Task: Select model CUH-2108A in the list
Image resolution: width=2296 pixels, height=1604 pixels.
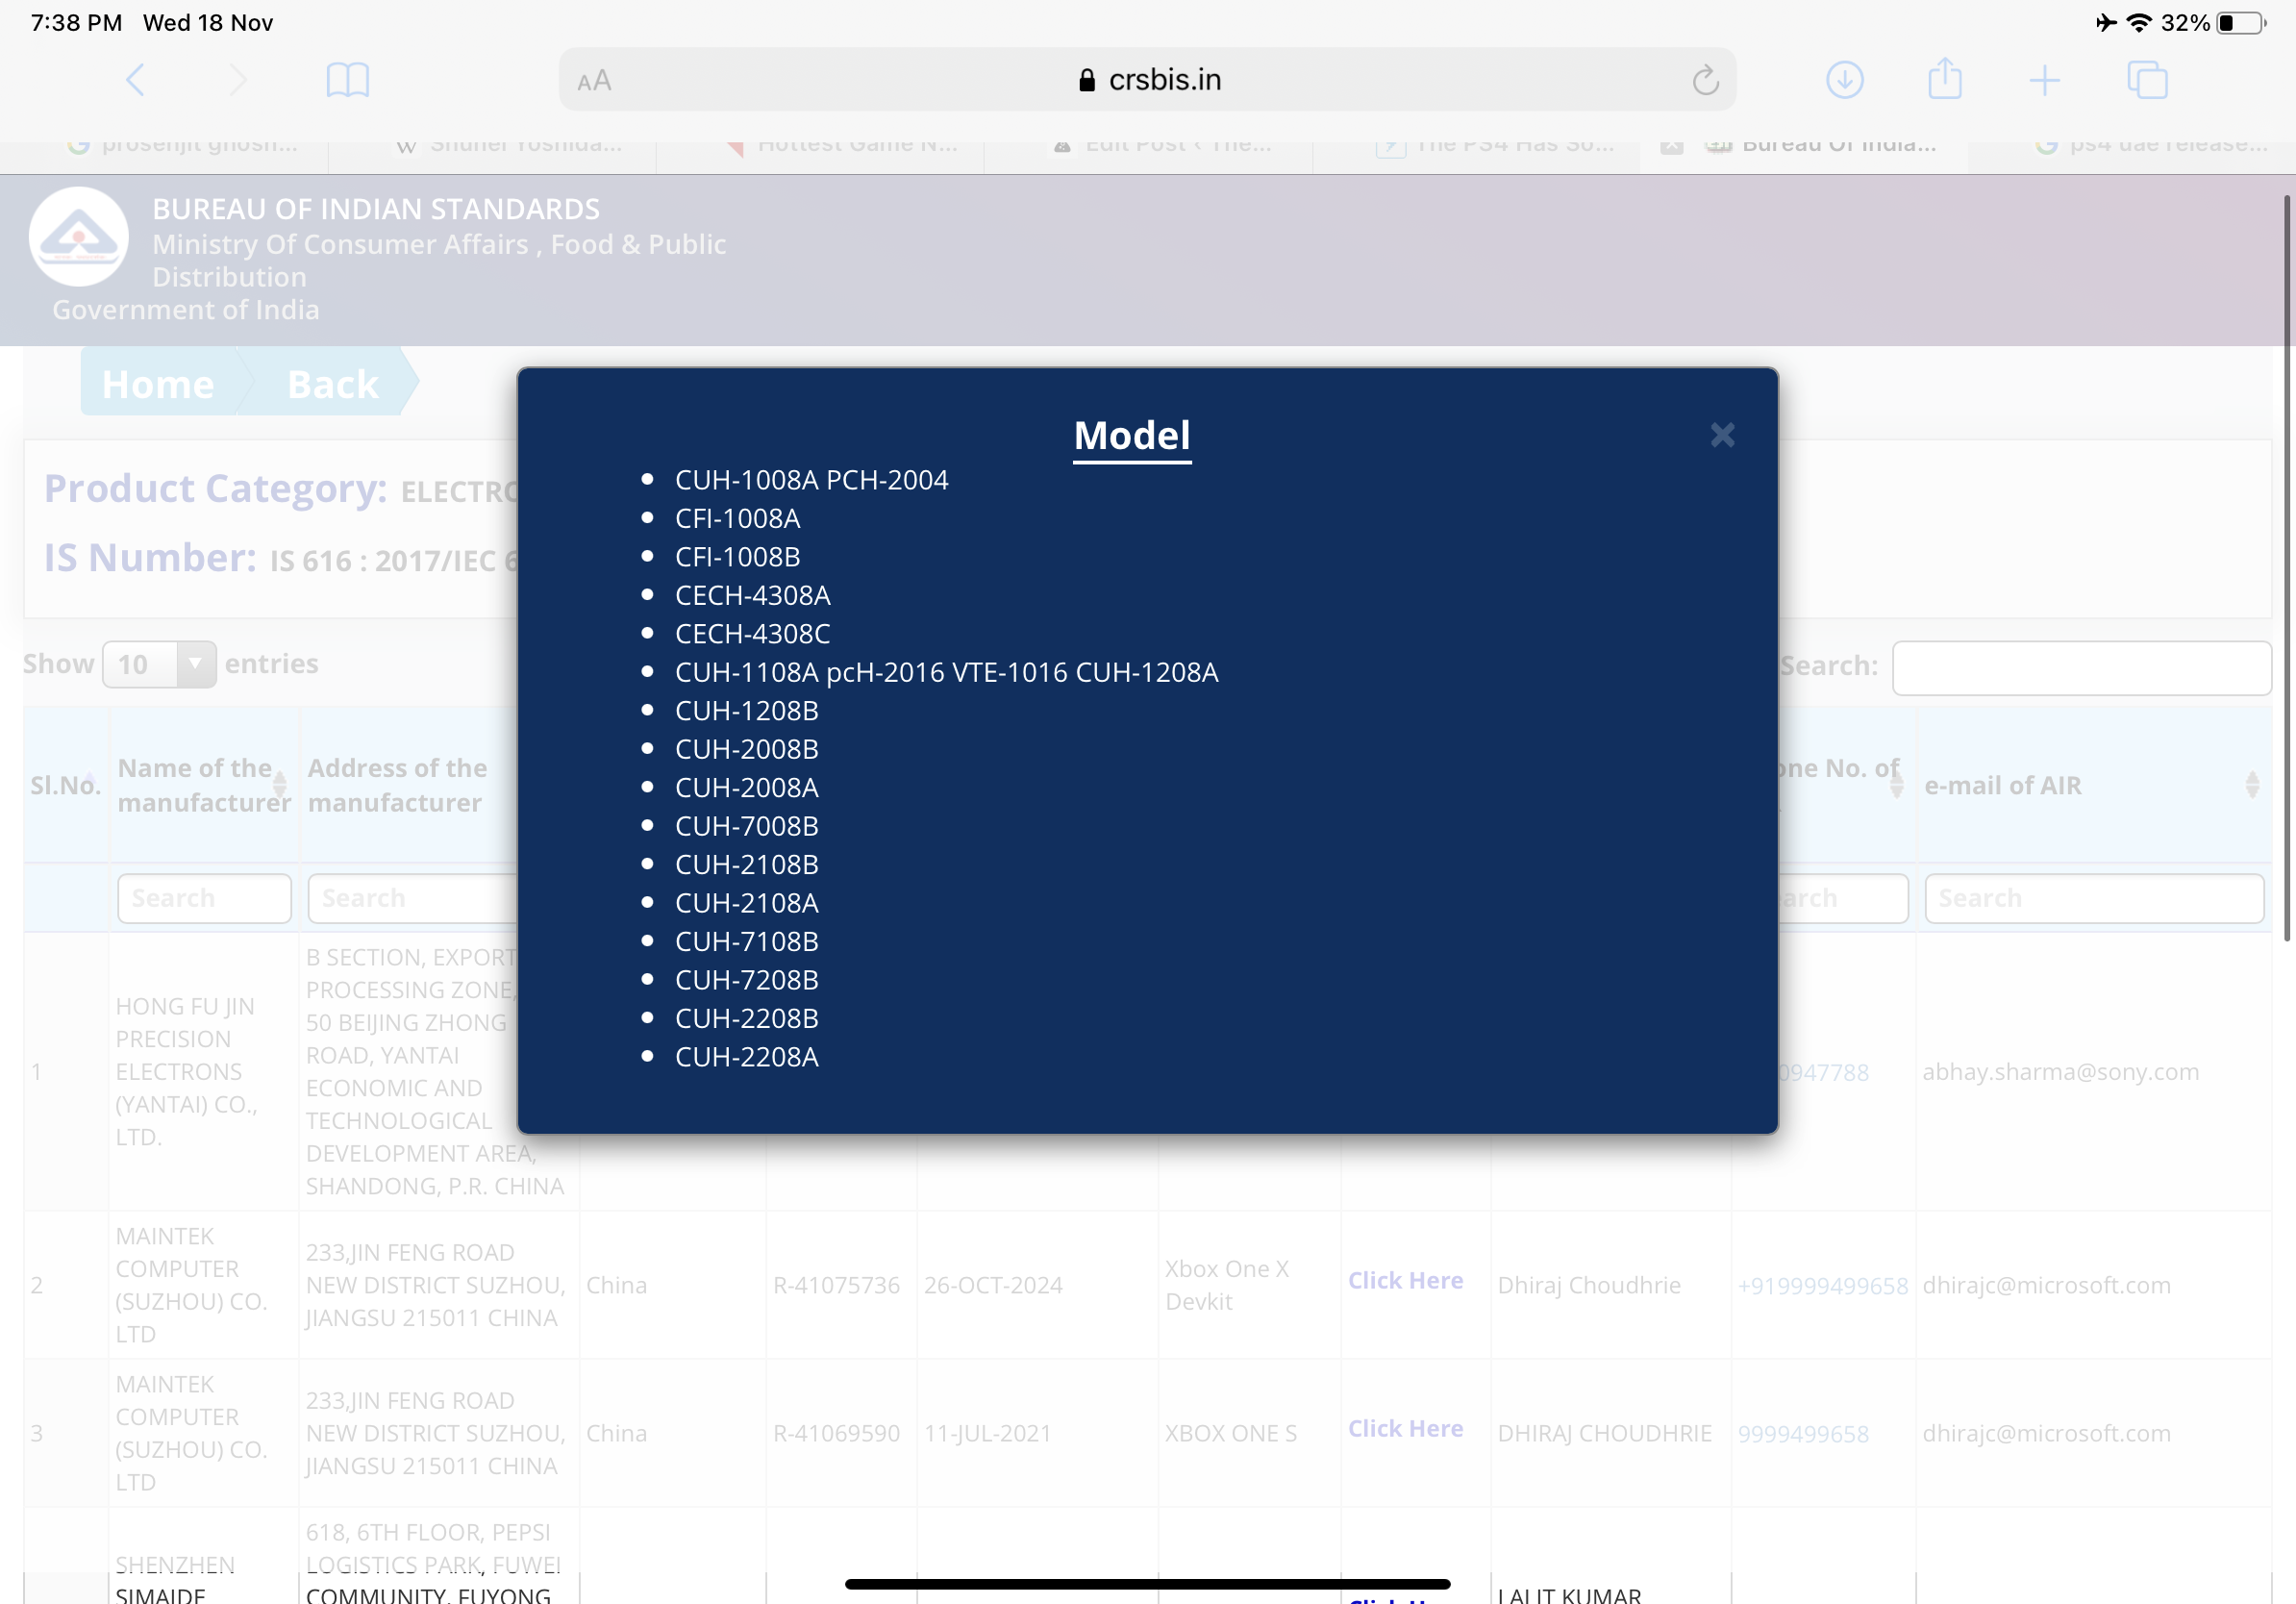Action: [x=746, y=903]
